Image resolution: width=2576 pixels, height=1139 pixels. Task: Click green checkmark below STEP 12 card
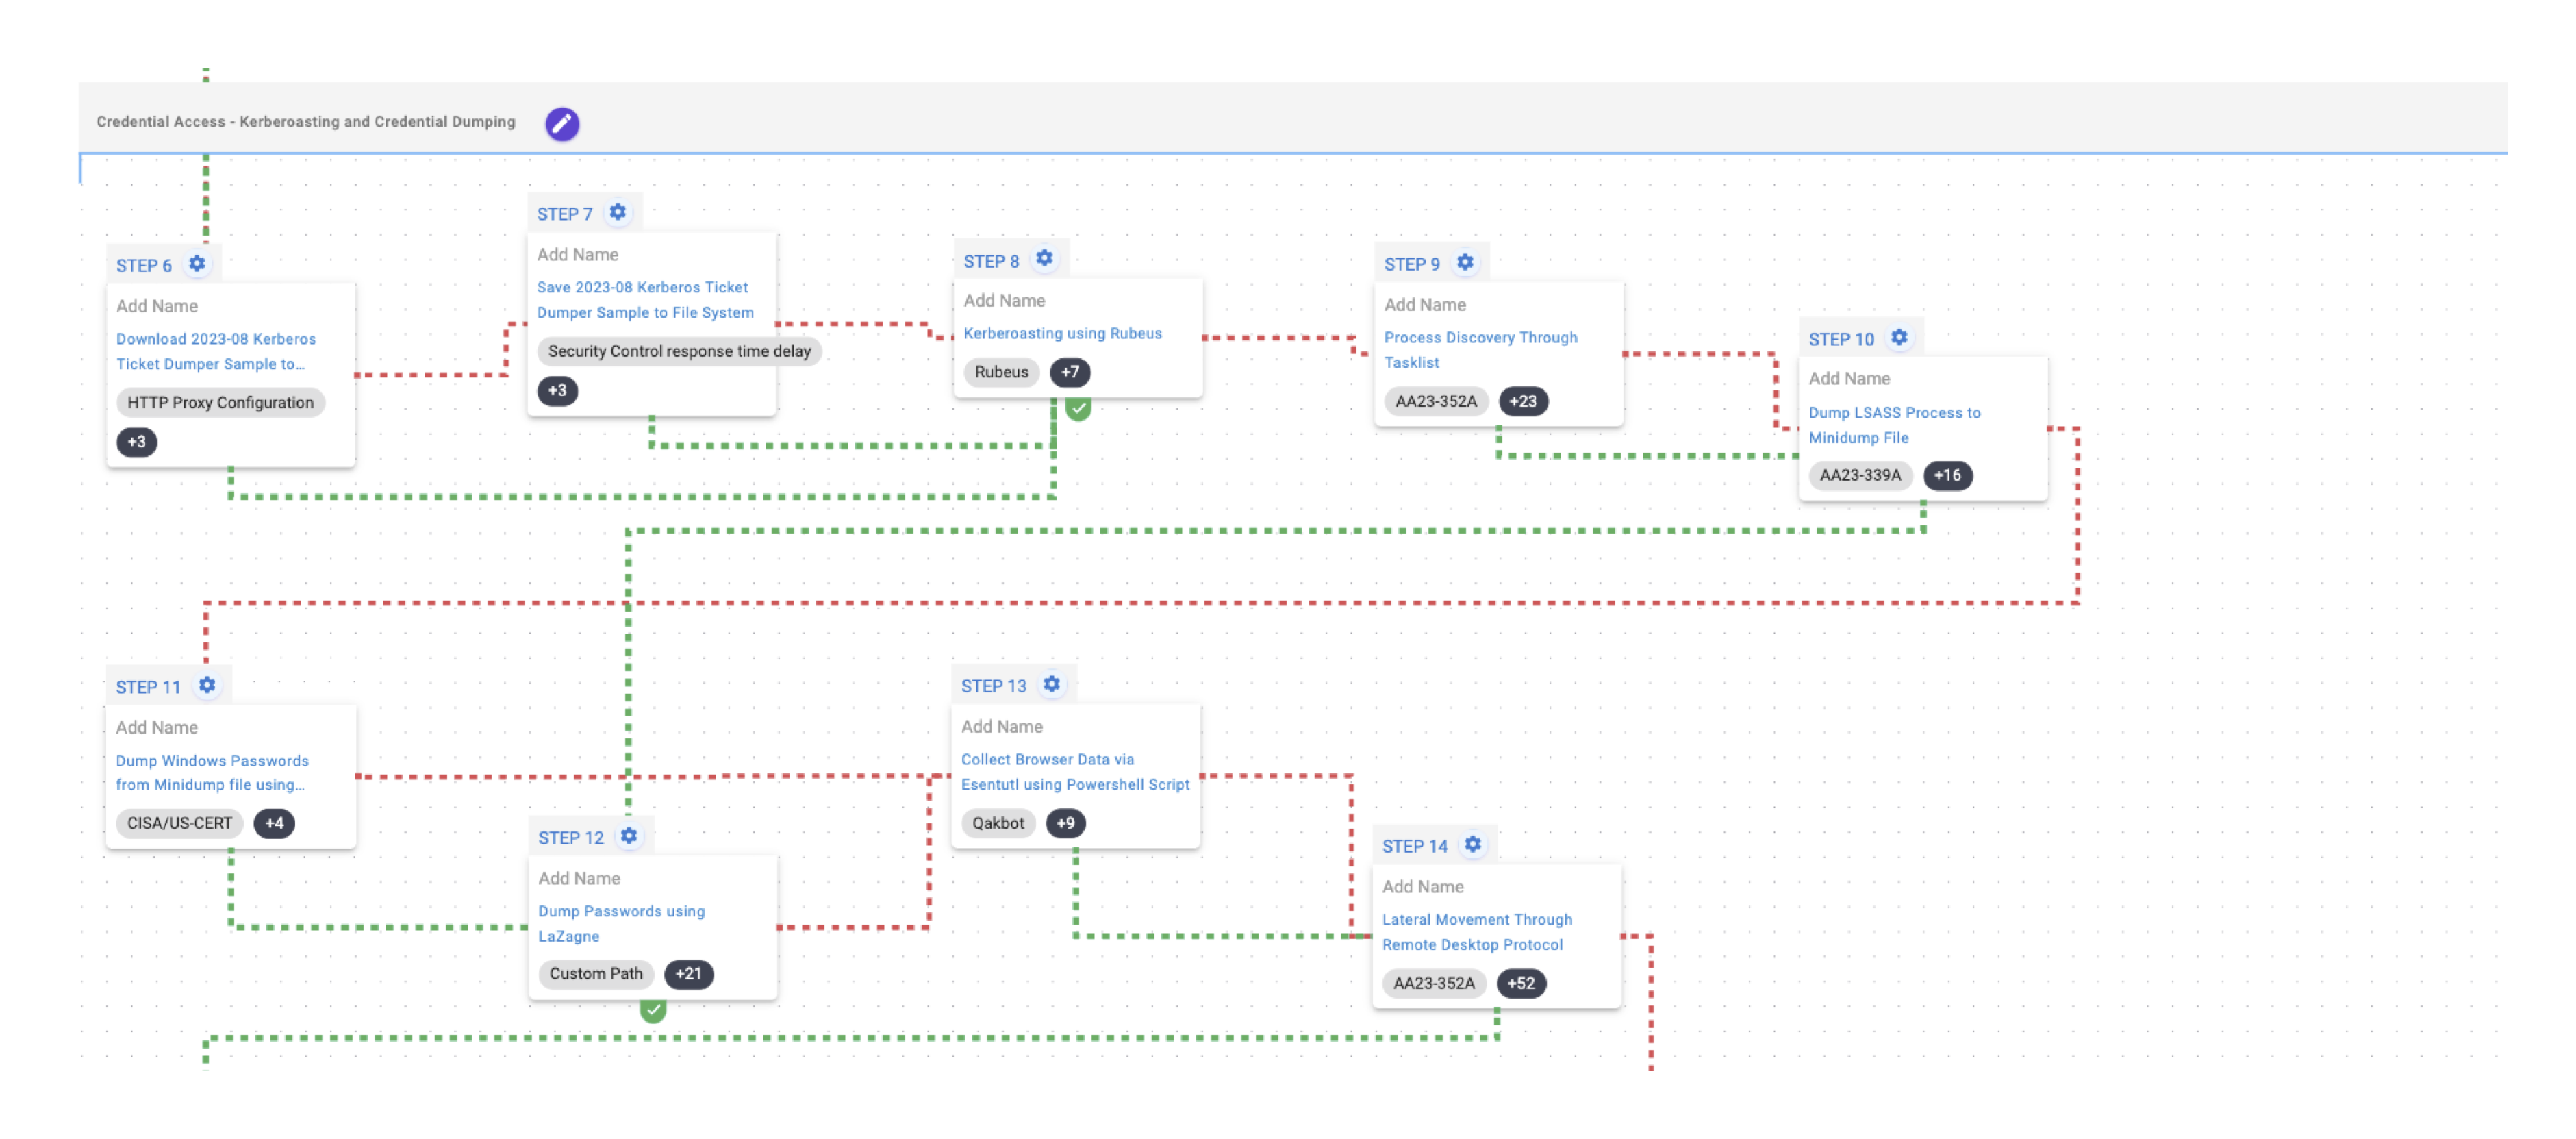coord(653,1010)
